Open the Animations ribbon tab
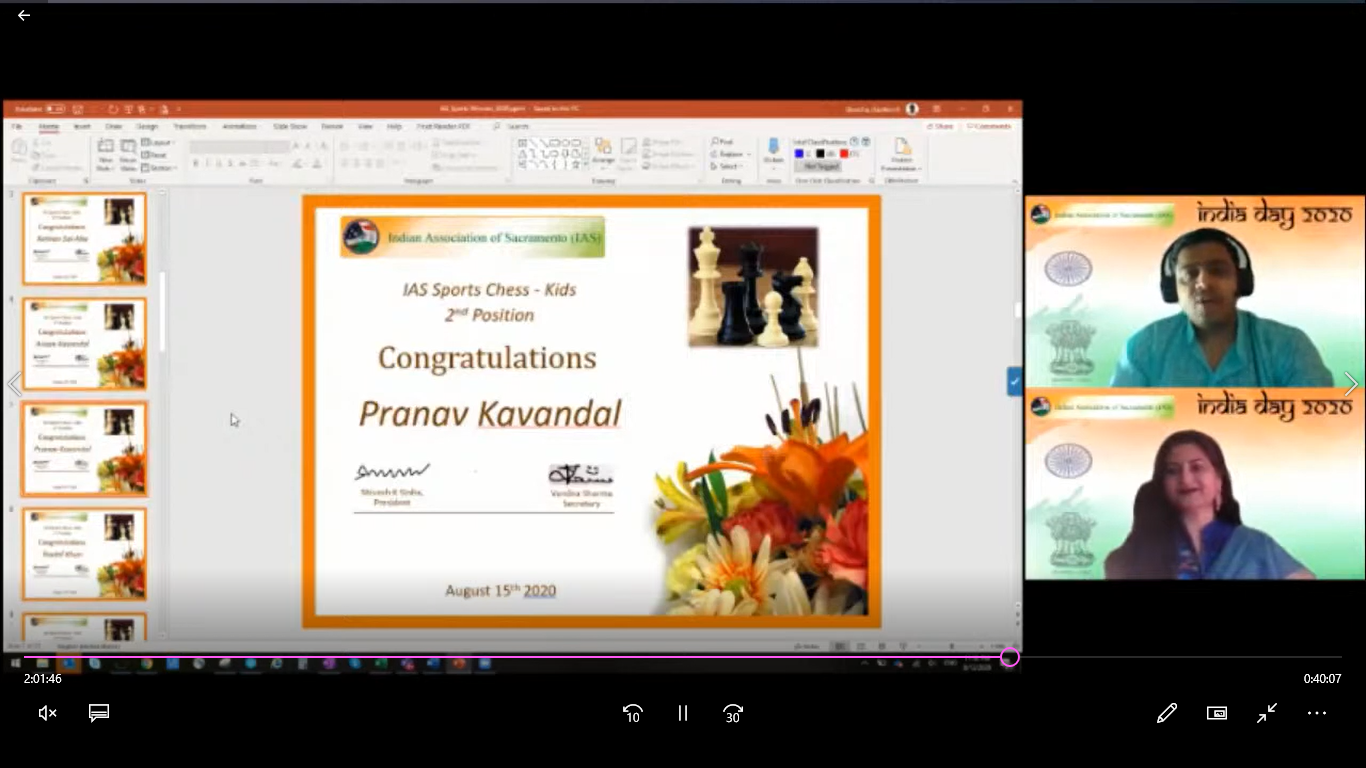This screenshot has height=768, width=1366. tap(239, 127)
